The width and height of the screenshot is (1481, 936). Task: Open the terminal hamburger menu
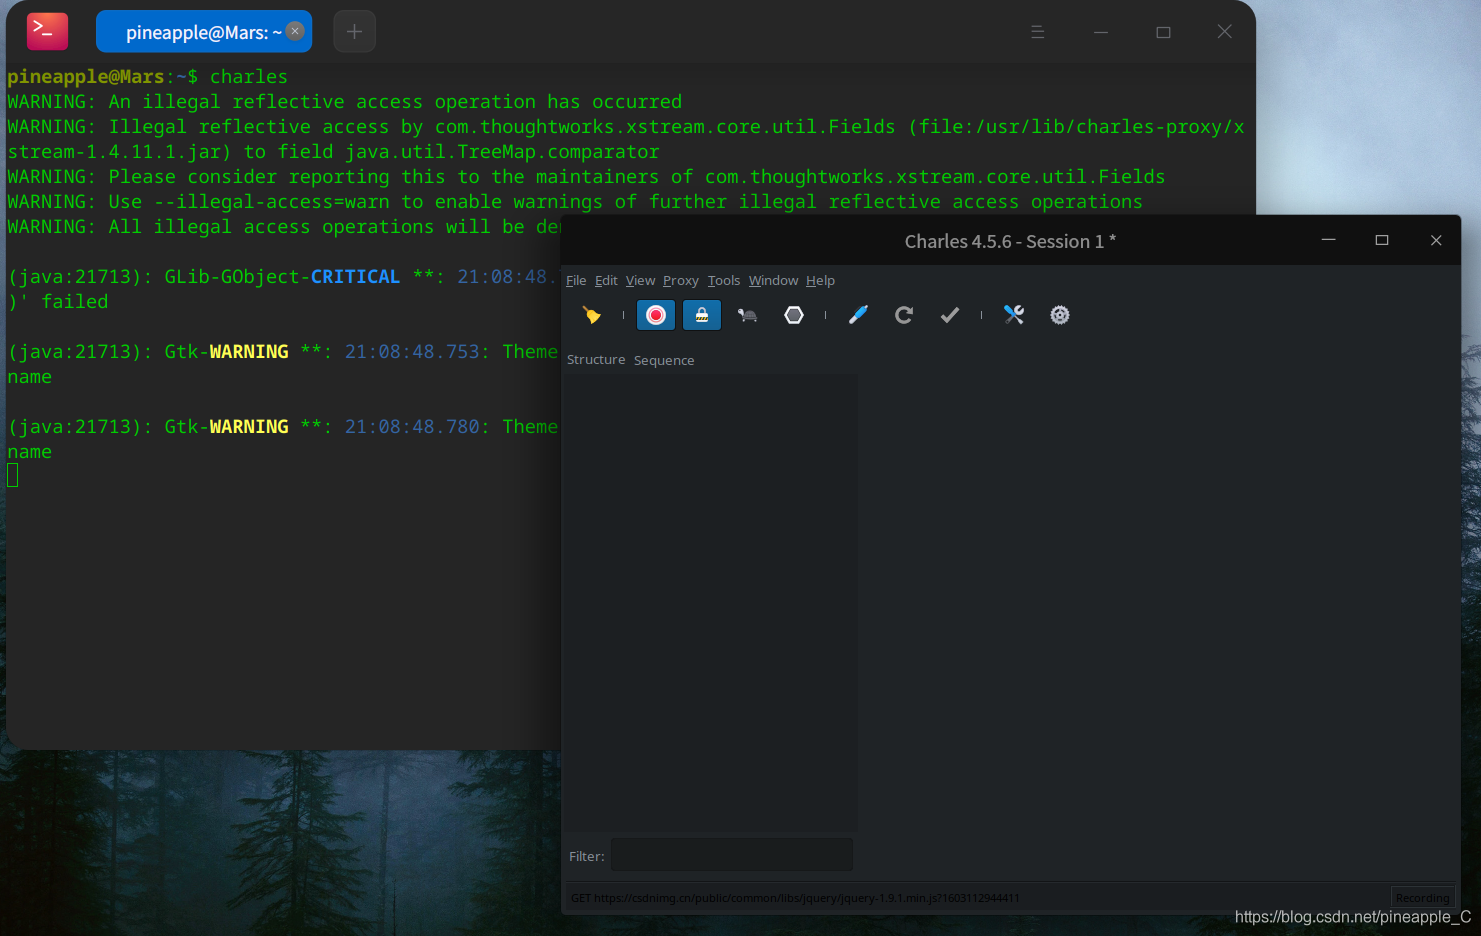1038,32
